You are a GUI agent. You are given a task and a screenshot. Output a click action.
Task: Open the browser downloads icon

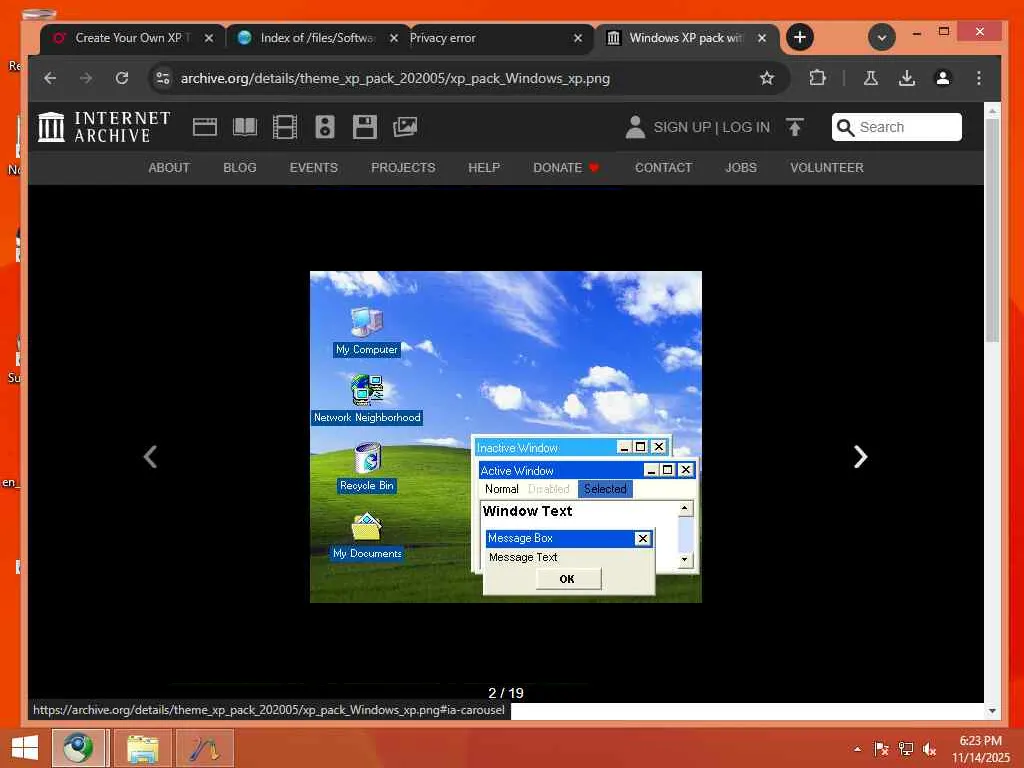tap(906, 78)
